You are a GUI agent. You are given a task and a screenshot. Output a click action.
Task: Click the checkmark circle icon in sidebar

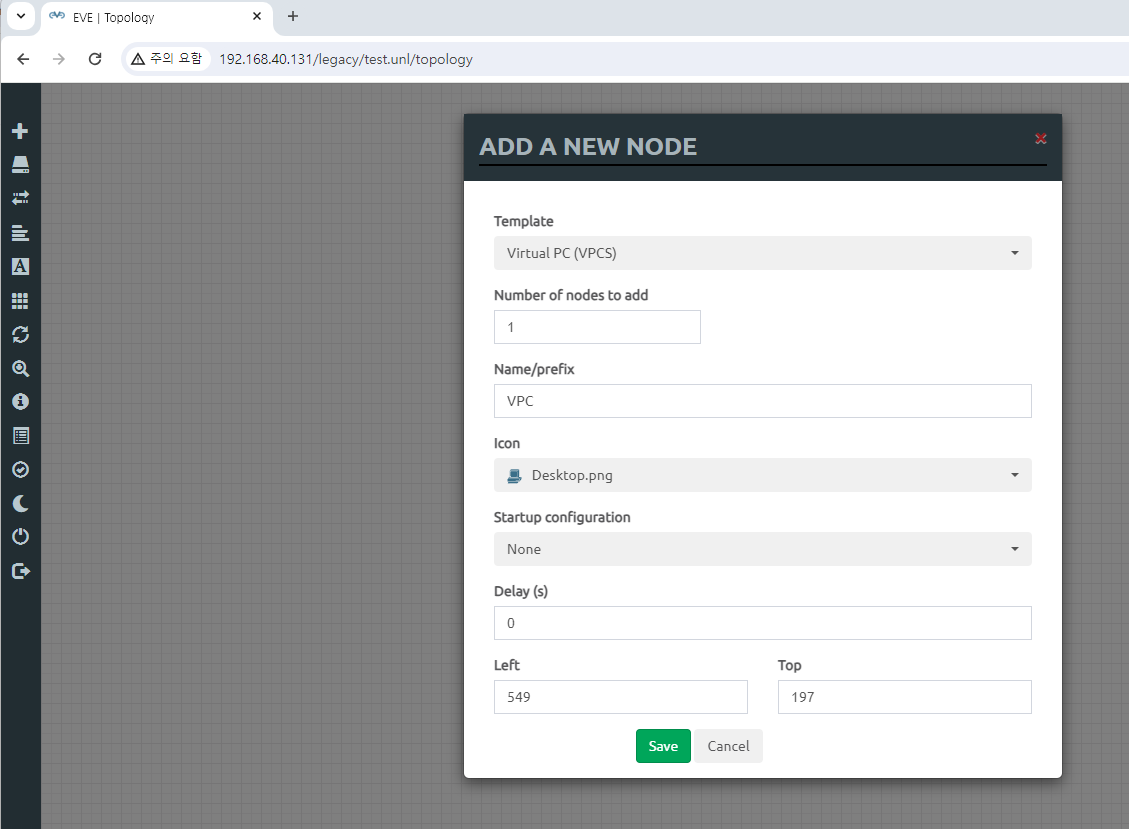click(20, 470)
